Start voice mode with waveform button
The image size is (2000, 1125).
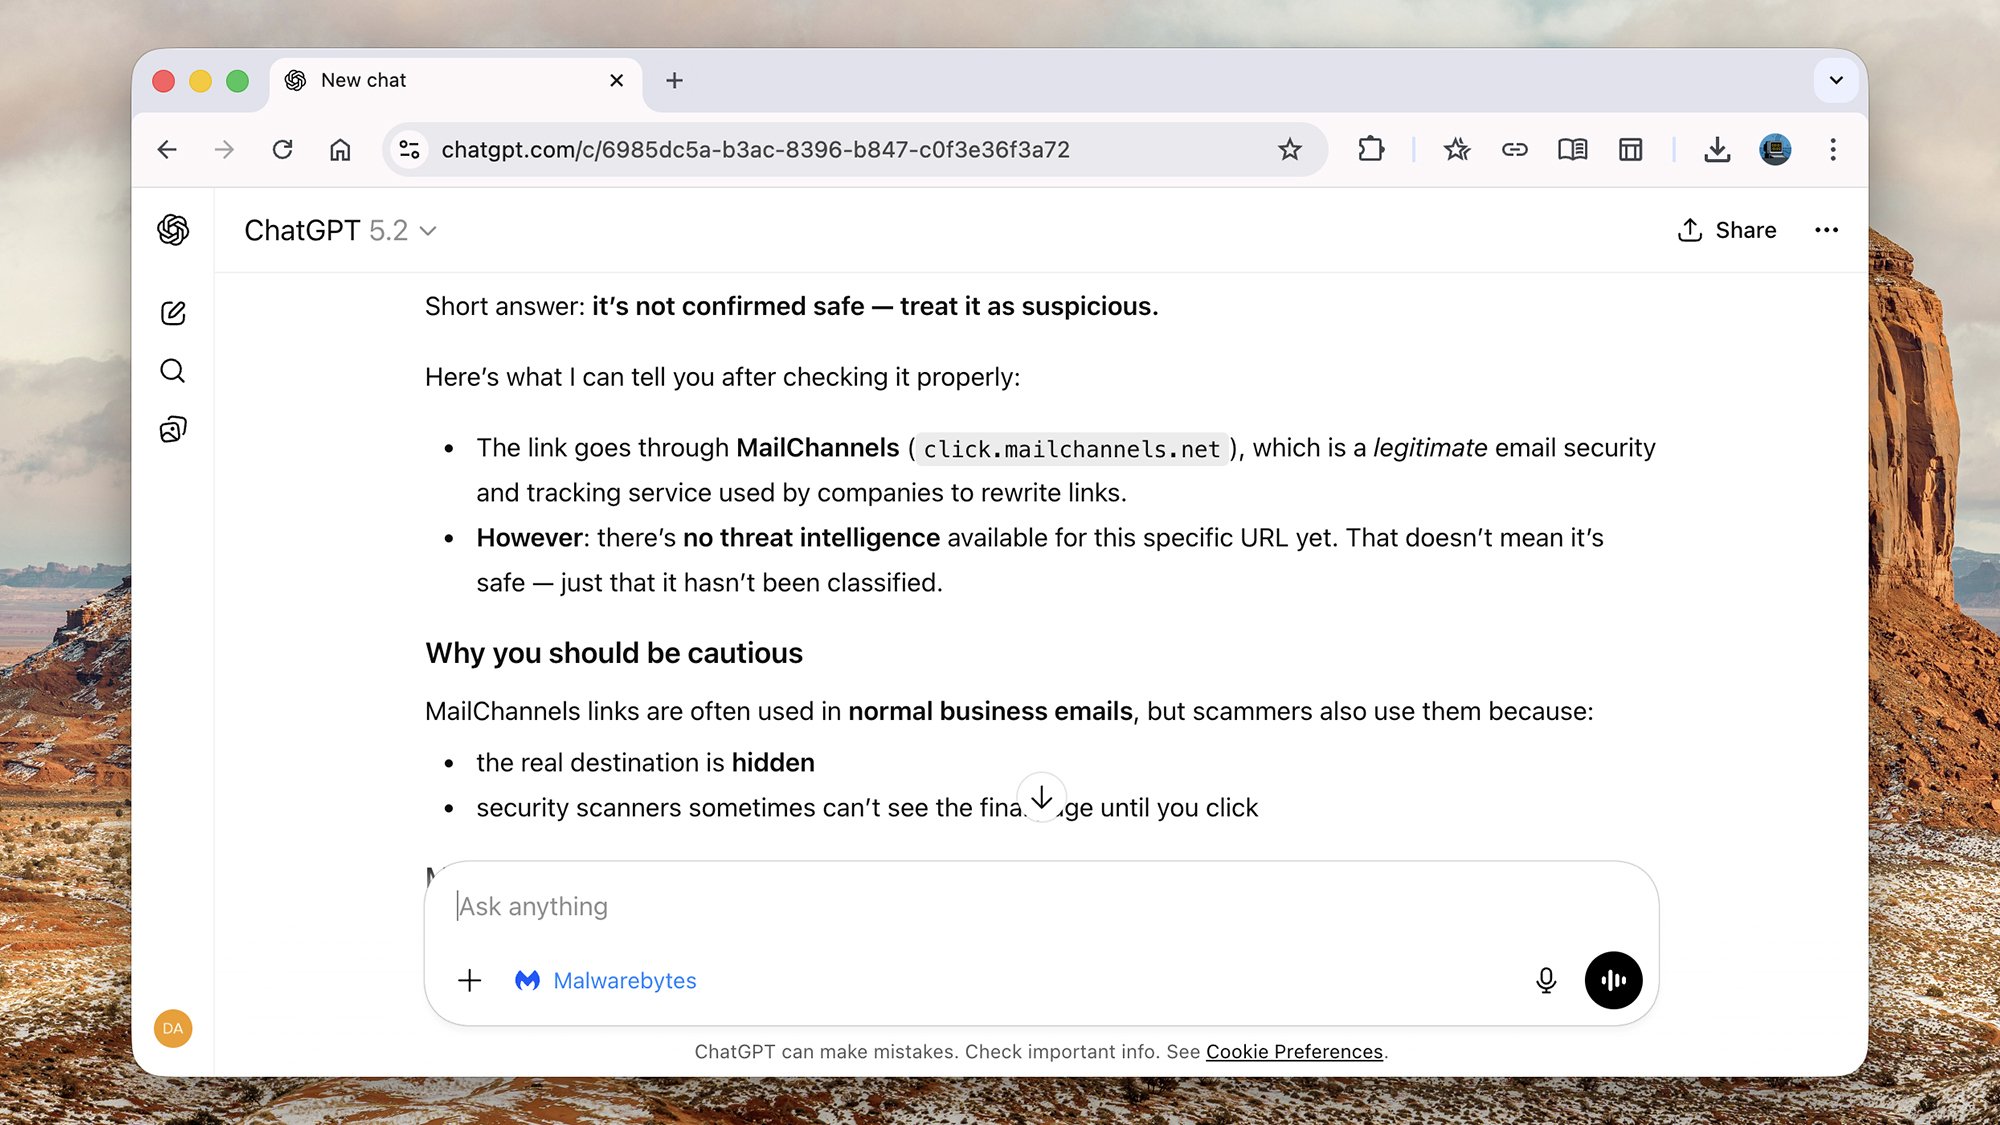pos(1613,980)
